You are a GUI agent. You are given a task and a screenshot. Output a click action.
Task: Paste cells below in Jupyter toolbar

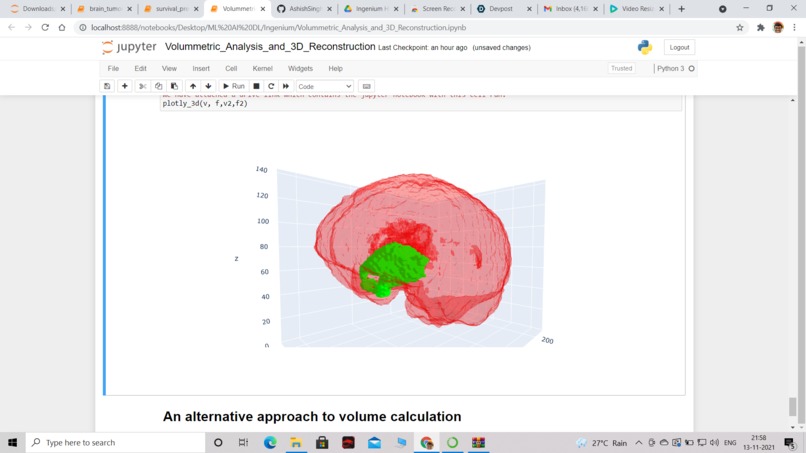174,86
